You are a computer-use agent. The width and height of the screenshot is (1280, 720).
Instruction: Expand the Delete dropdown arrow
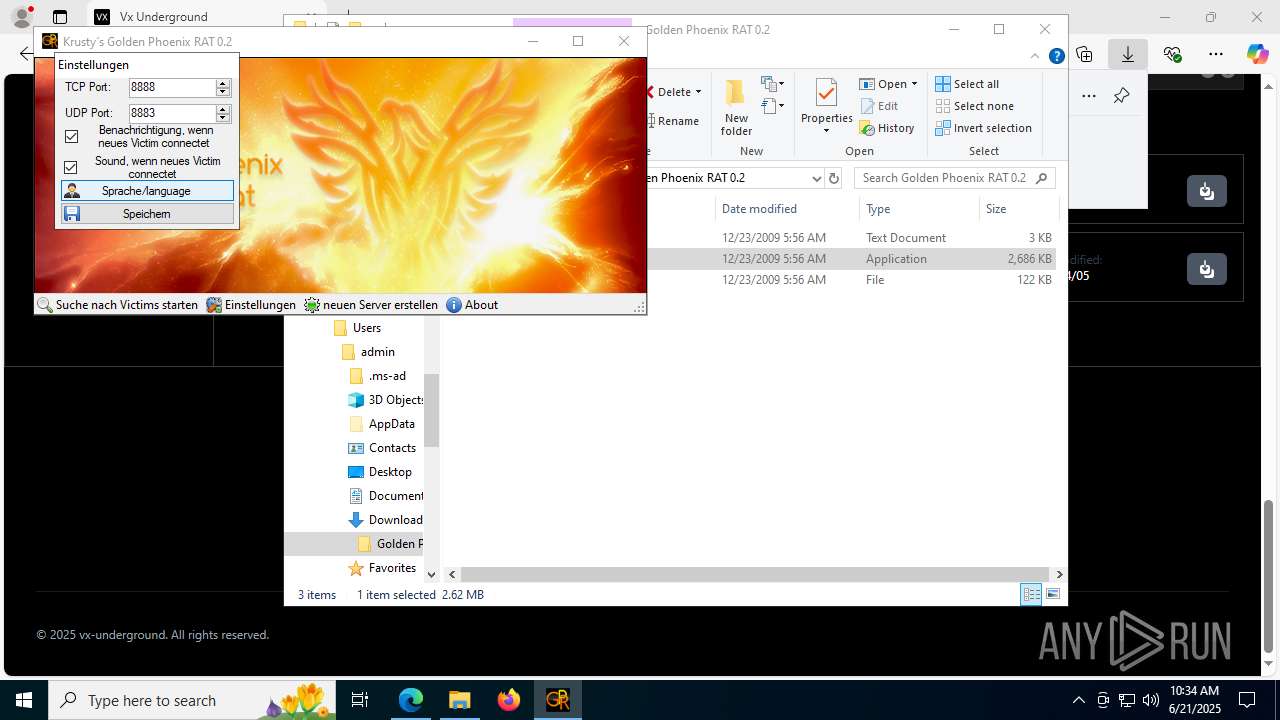(698, 92)
